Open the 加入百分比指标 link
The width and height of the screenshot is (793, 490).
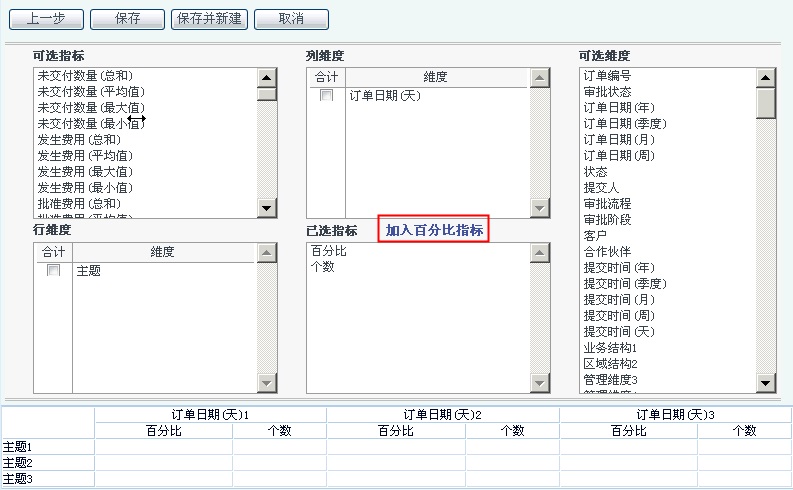pos(435,230)
